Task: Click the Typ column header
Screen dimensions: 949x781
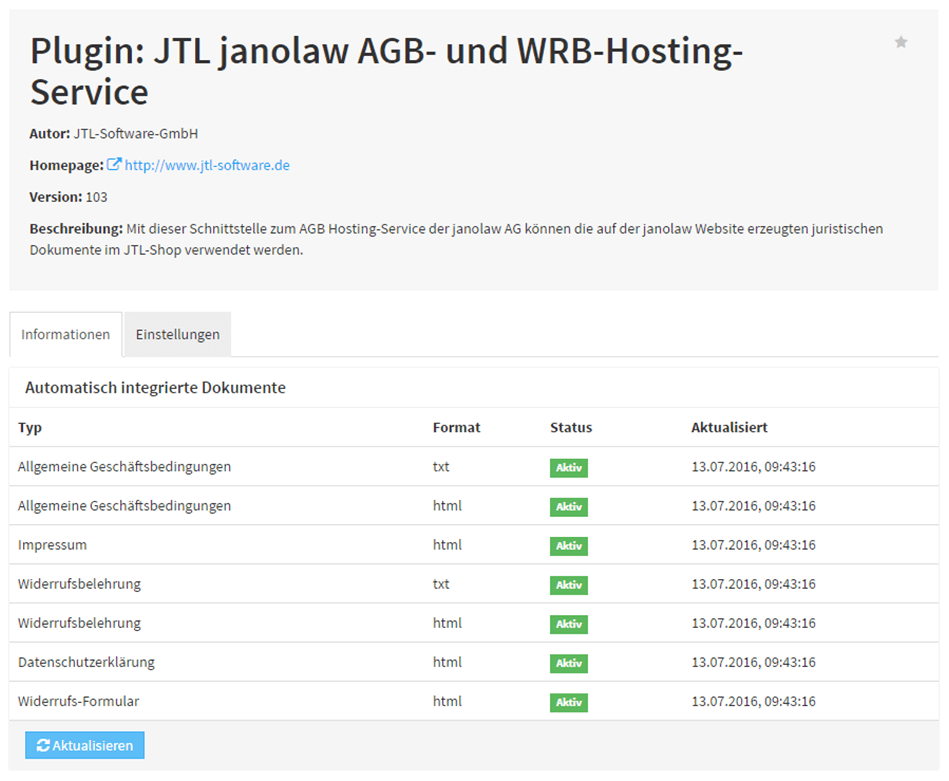Action: tap(30, 427)
